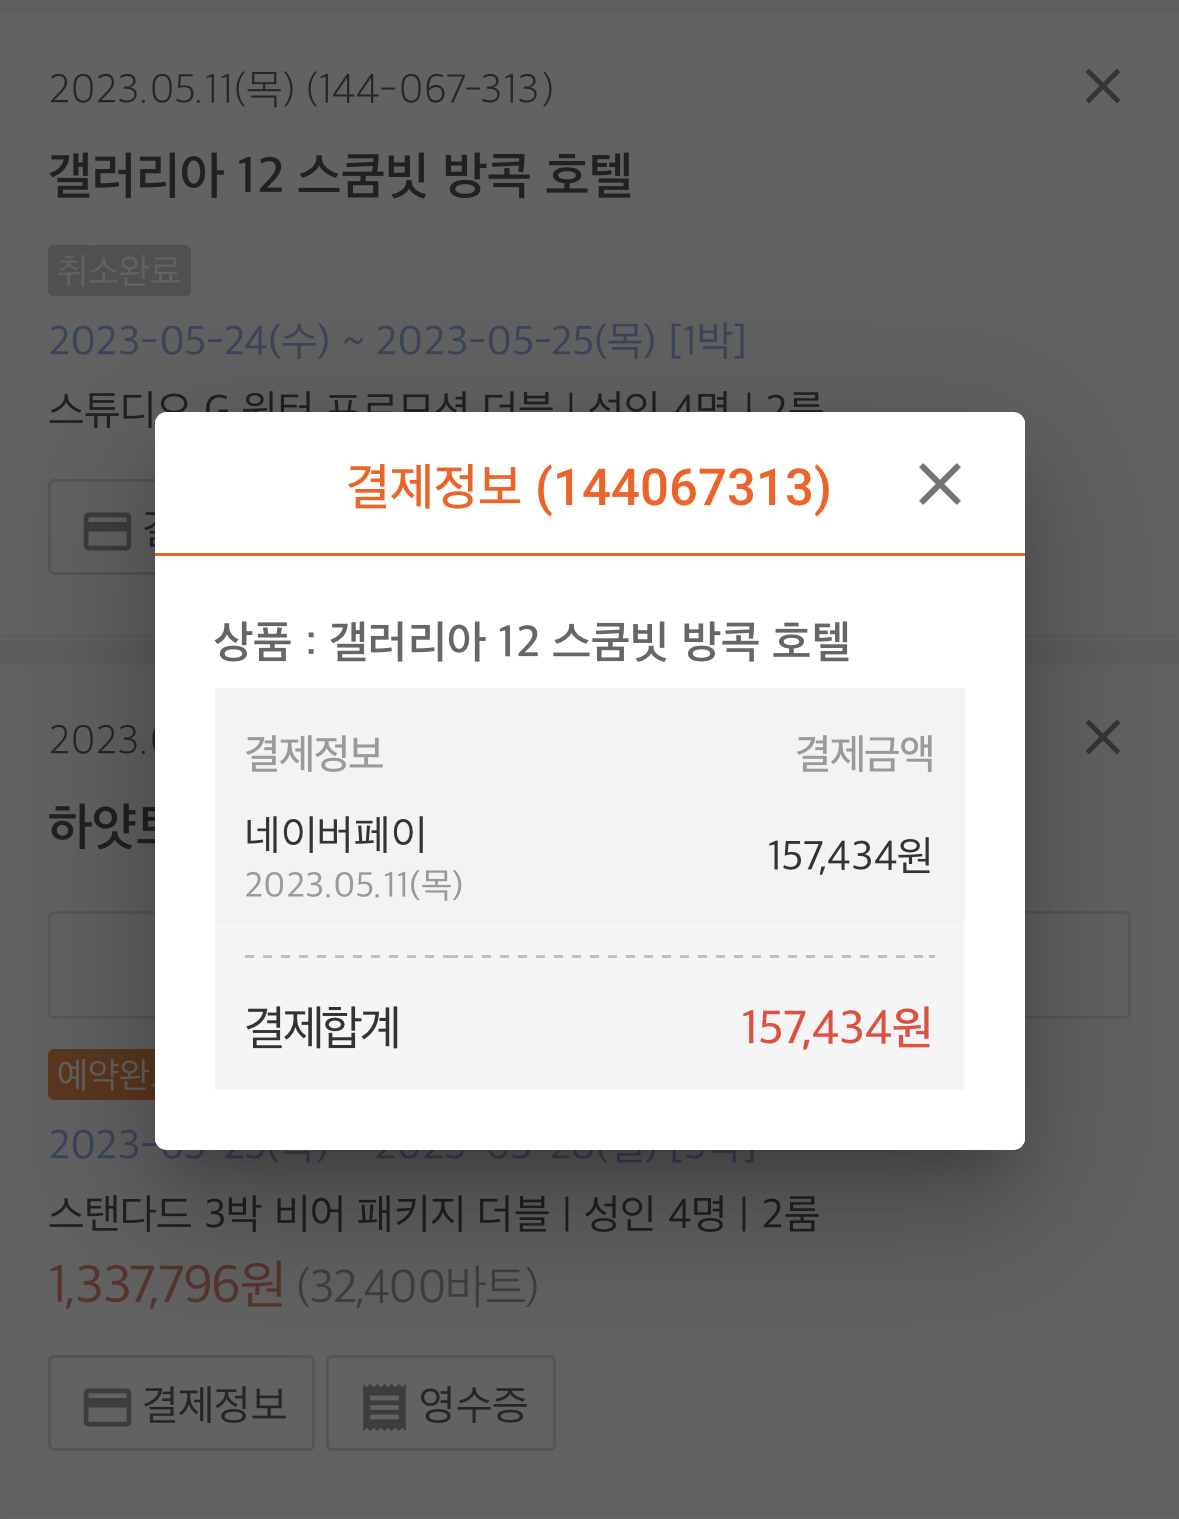Select the 2023-05-24 to 2023-05-25 stay dates
This screenshot has width=1179, height=1519.
pyautogui.click(x=397, y=341)
